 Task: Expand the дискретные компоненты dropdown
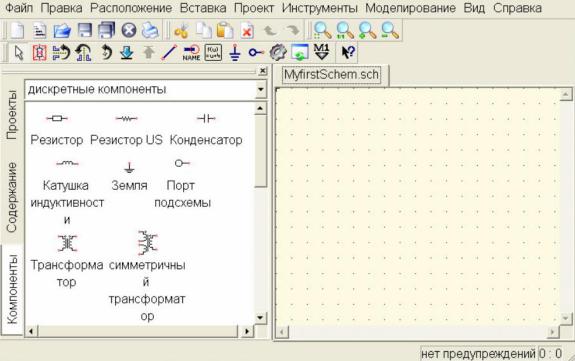coord(261,90)
